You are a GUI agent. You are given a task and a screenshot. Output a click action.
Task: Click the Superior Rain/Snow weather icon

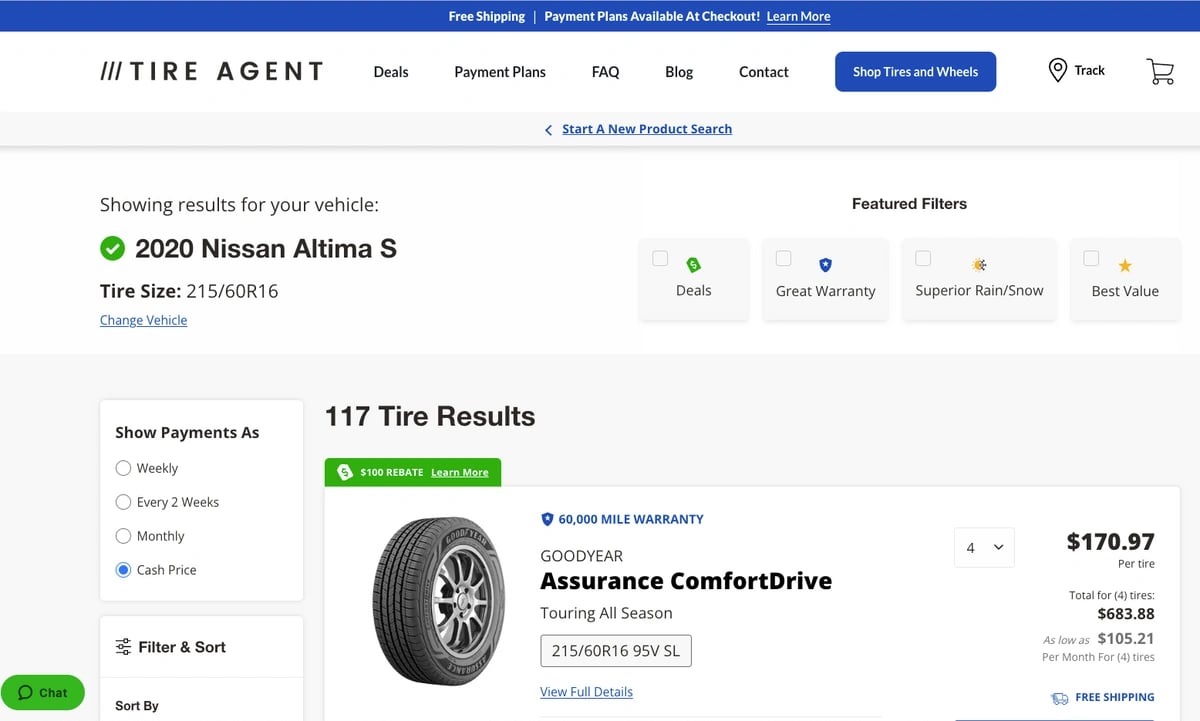click(979, 265)
